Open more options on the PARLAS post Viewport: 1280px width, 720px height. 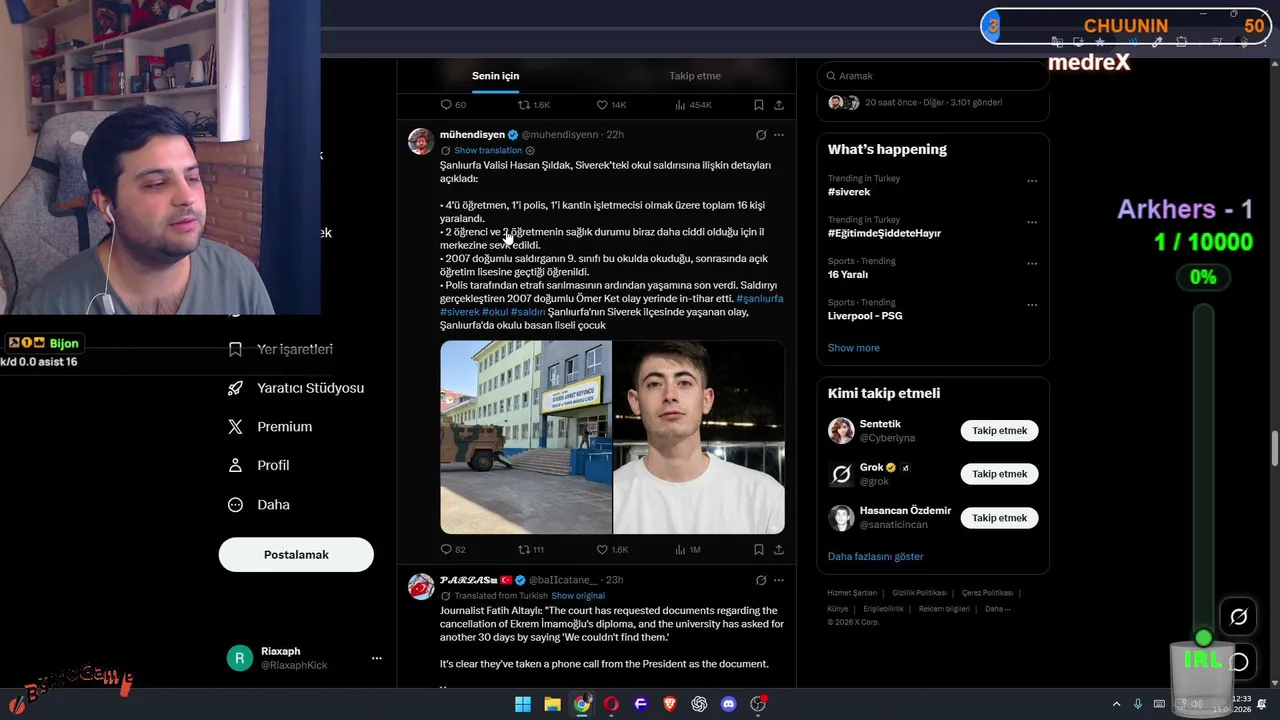pyautogui.click(x=779, y=580)
